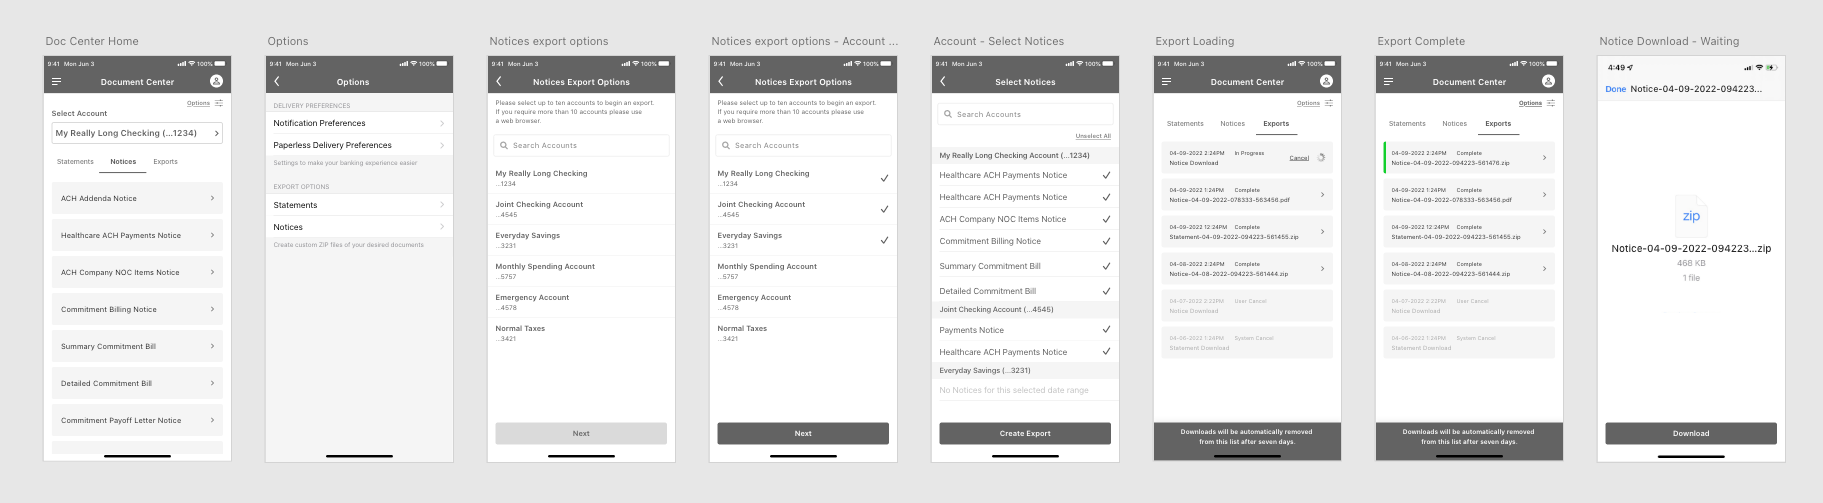Open hamburger menu on Doc Center Home screen
Screen dimensions: 1823x503
56,82
